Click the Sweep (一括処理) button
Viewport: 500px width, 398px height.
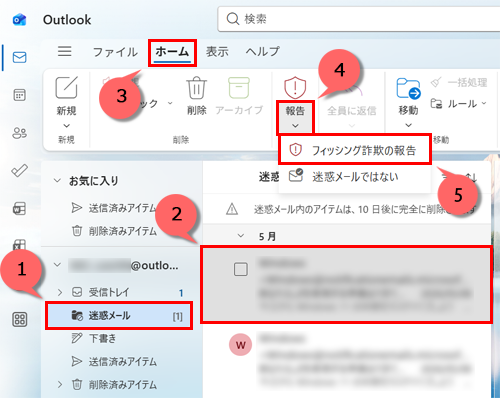click(459, 82)
